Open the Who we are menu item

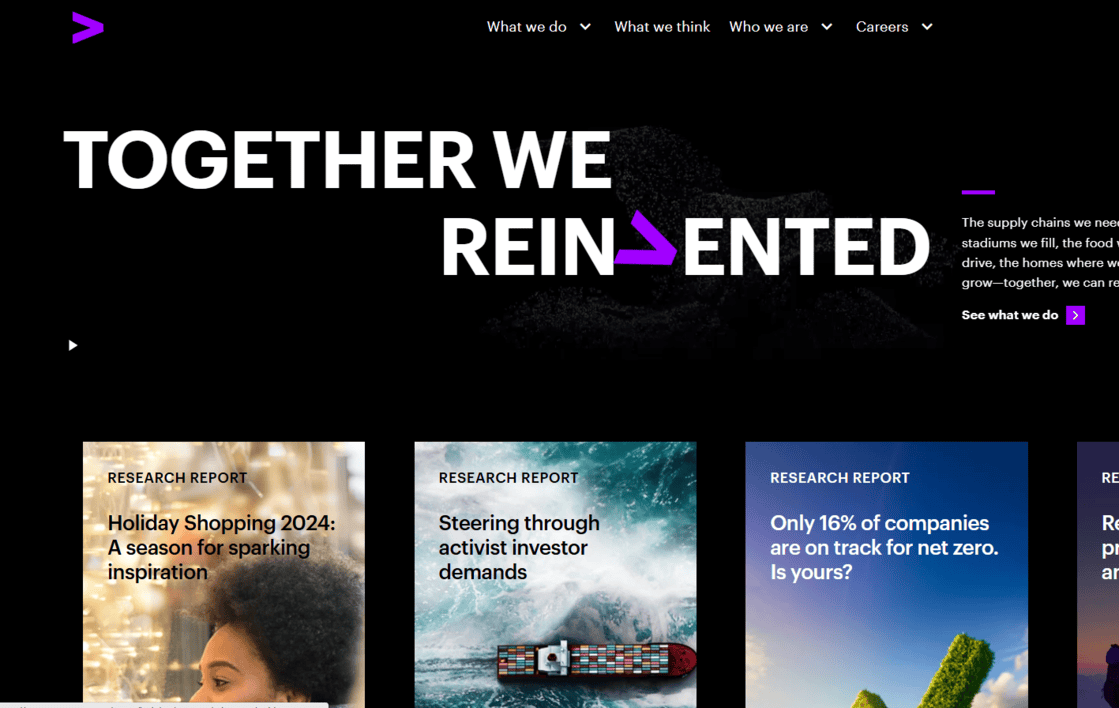pyautogui.click(x=769, y=27)
